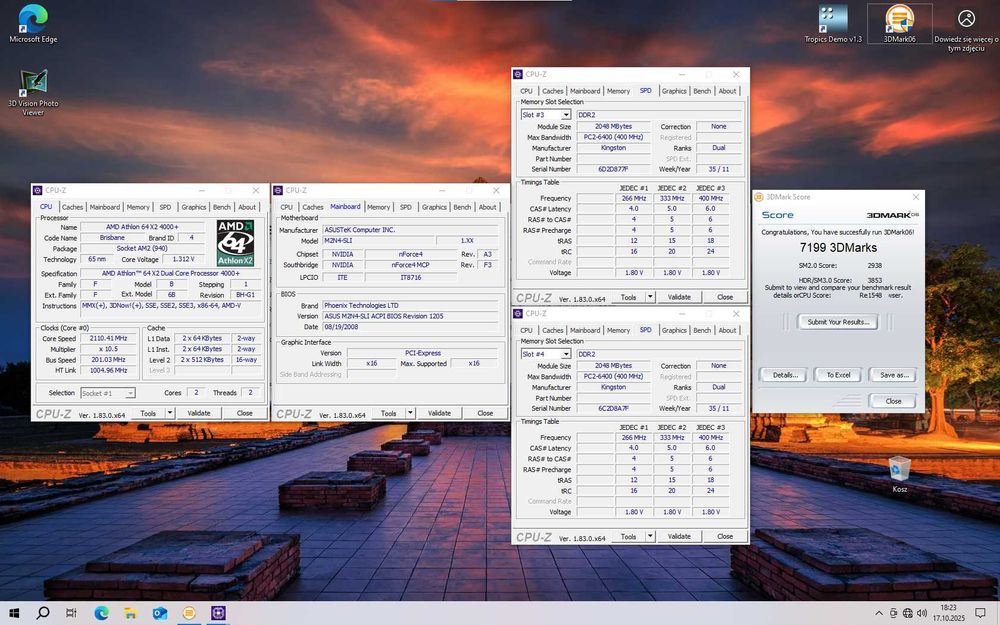Select the Core Voltage 1.312 V value
This screenshot has width=1000, height=625.
point(184,260)
